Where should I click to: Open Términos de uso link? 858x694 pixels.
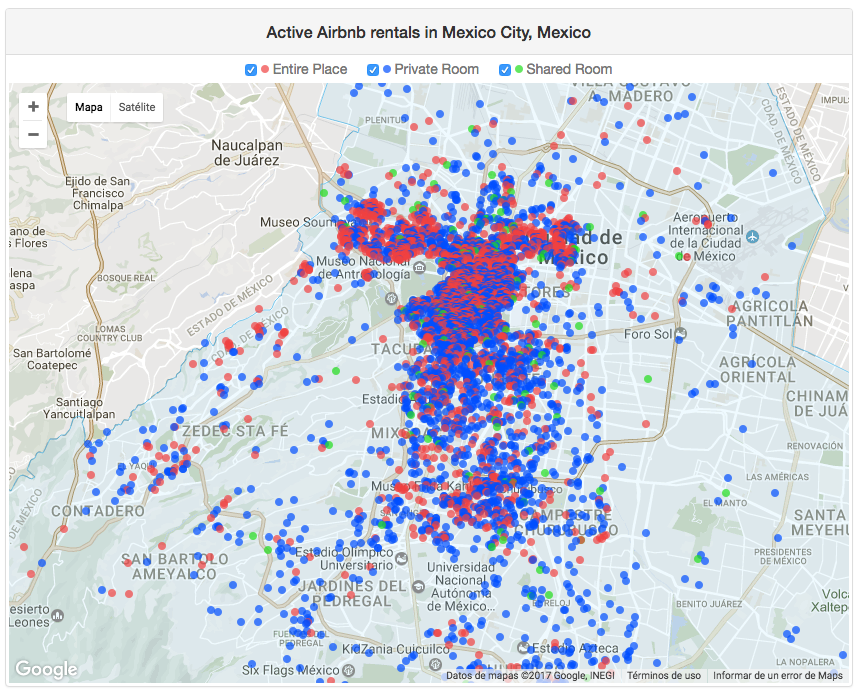pos(664,675)
